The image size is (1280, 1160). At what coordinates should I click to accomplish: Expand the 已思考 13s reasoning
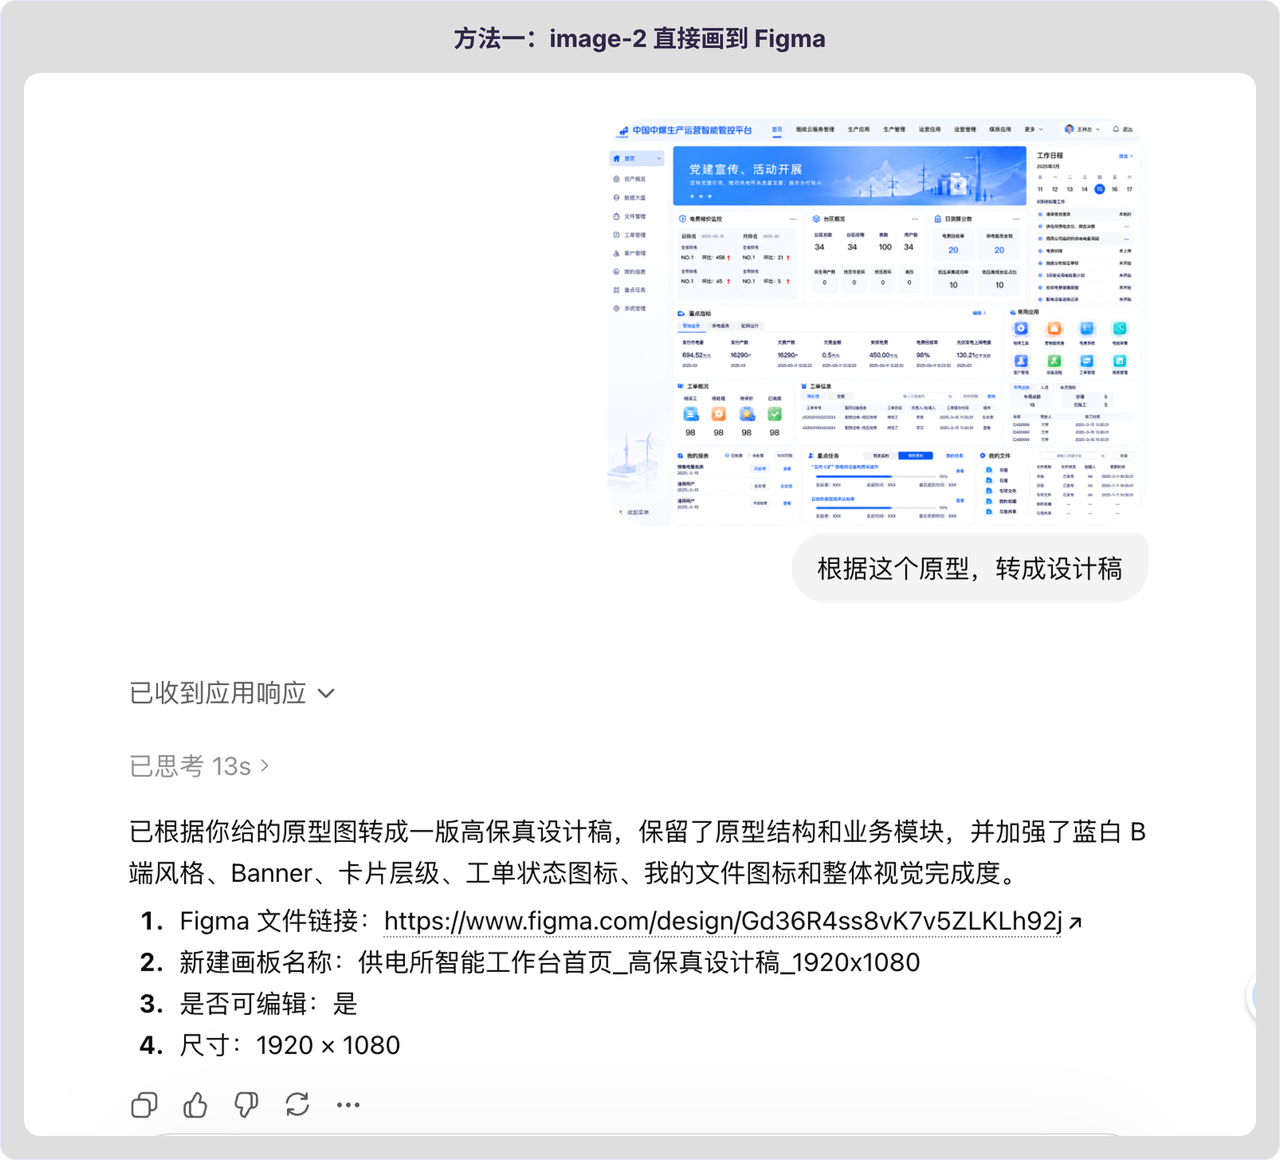(x=199, y=766)
